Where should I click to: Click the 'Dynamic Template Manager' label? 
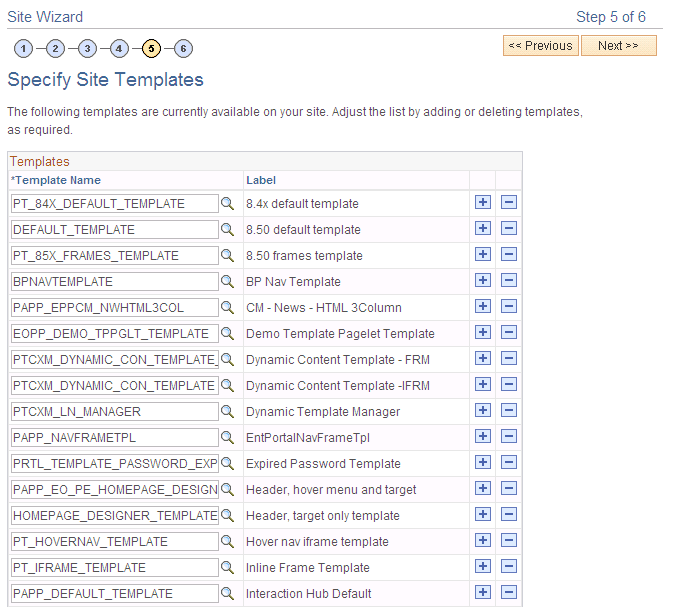tap(323, 412)
